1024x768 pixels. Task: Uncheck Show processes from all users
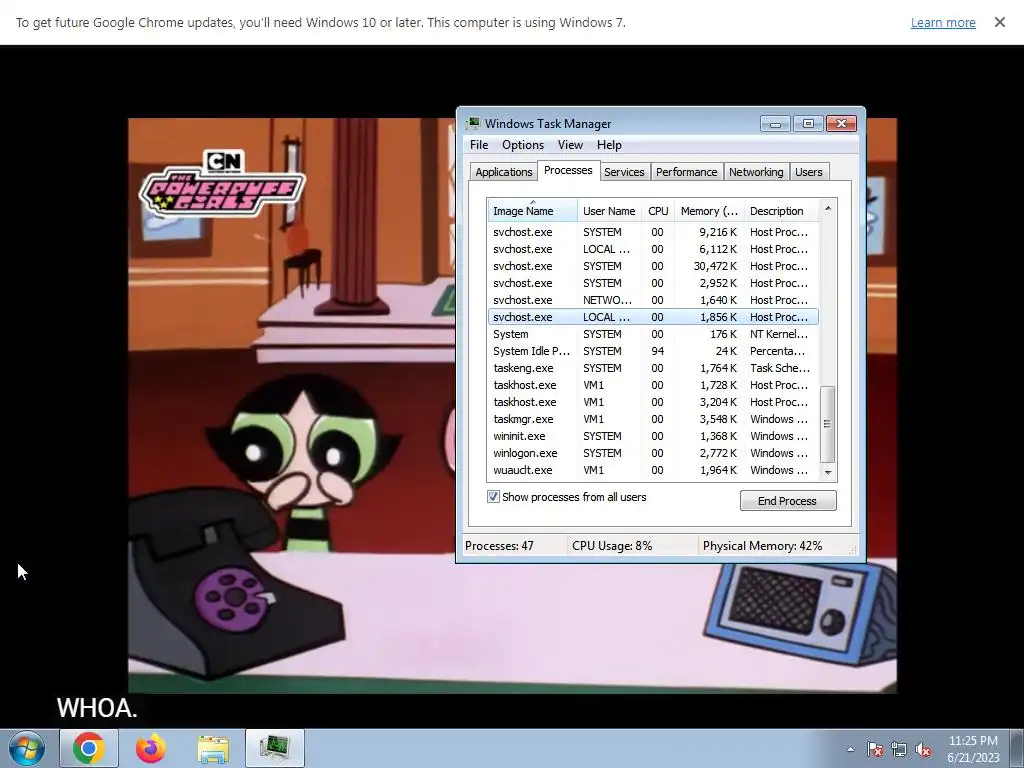tap(493, 497)
